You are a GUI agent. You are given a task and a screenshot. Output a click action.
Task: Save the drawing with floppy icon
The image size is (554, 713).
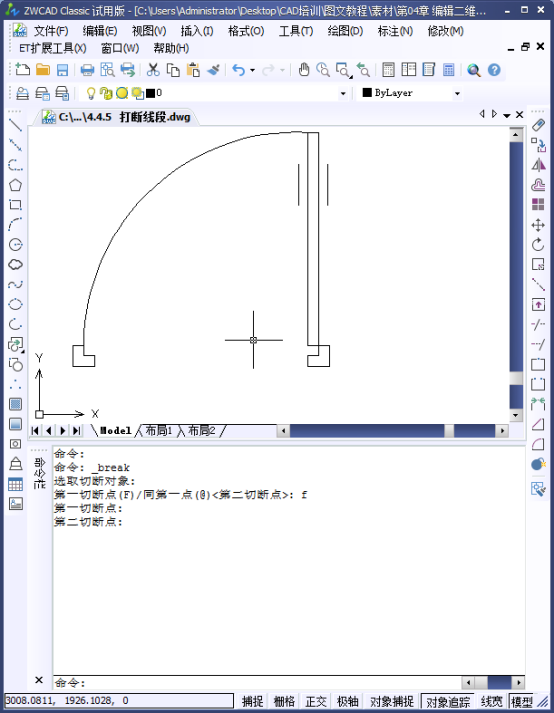(x=62, y=70)
